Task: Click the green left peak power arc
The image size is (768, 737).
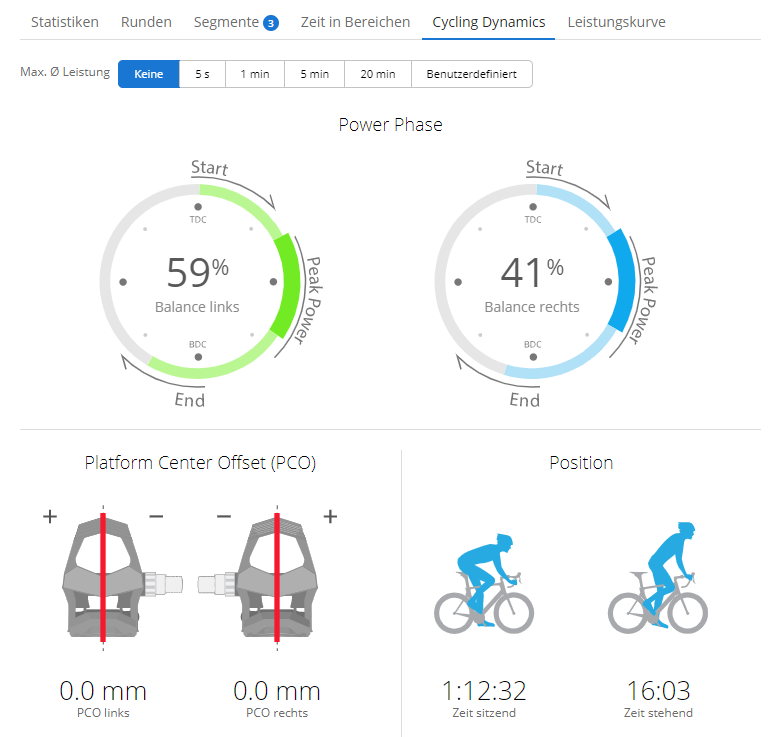Action: (x=288, y=285)
